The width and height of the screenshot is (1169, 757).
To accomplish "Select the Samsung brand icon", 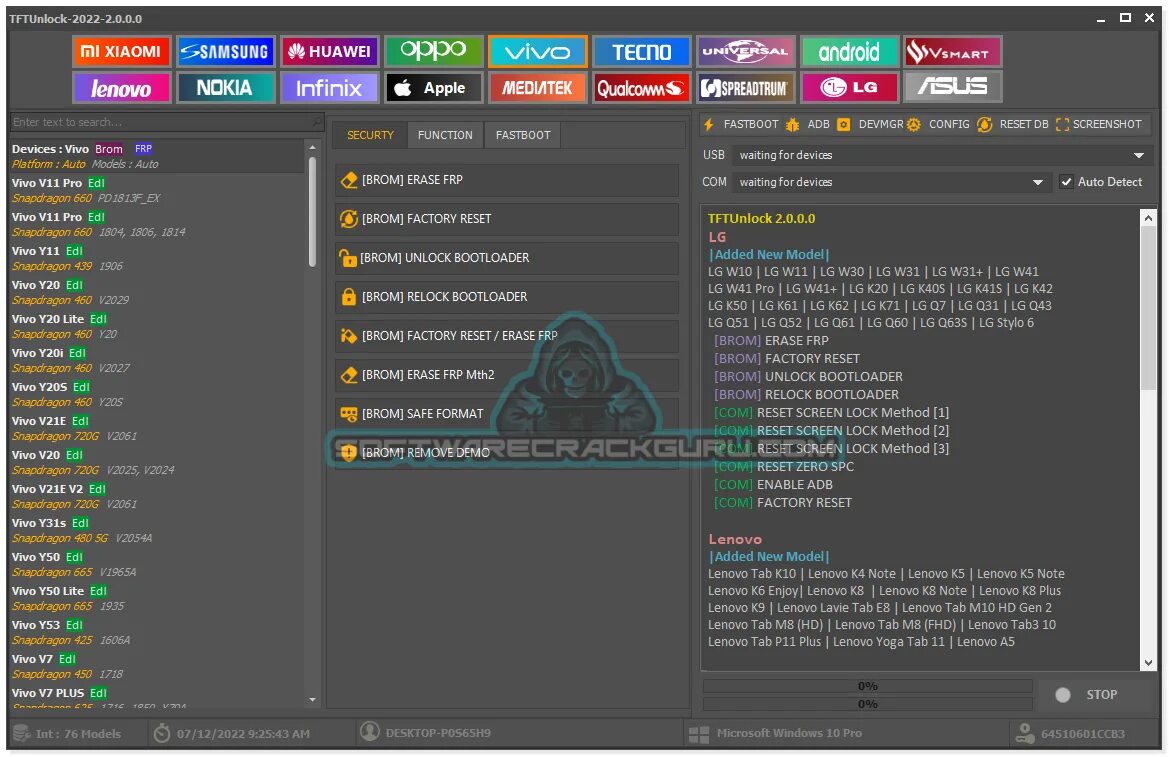I will (x=226, y=51).
